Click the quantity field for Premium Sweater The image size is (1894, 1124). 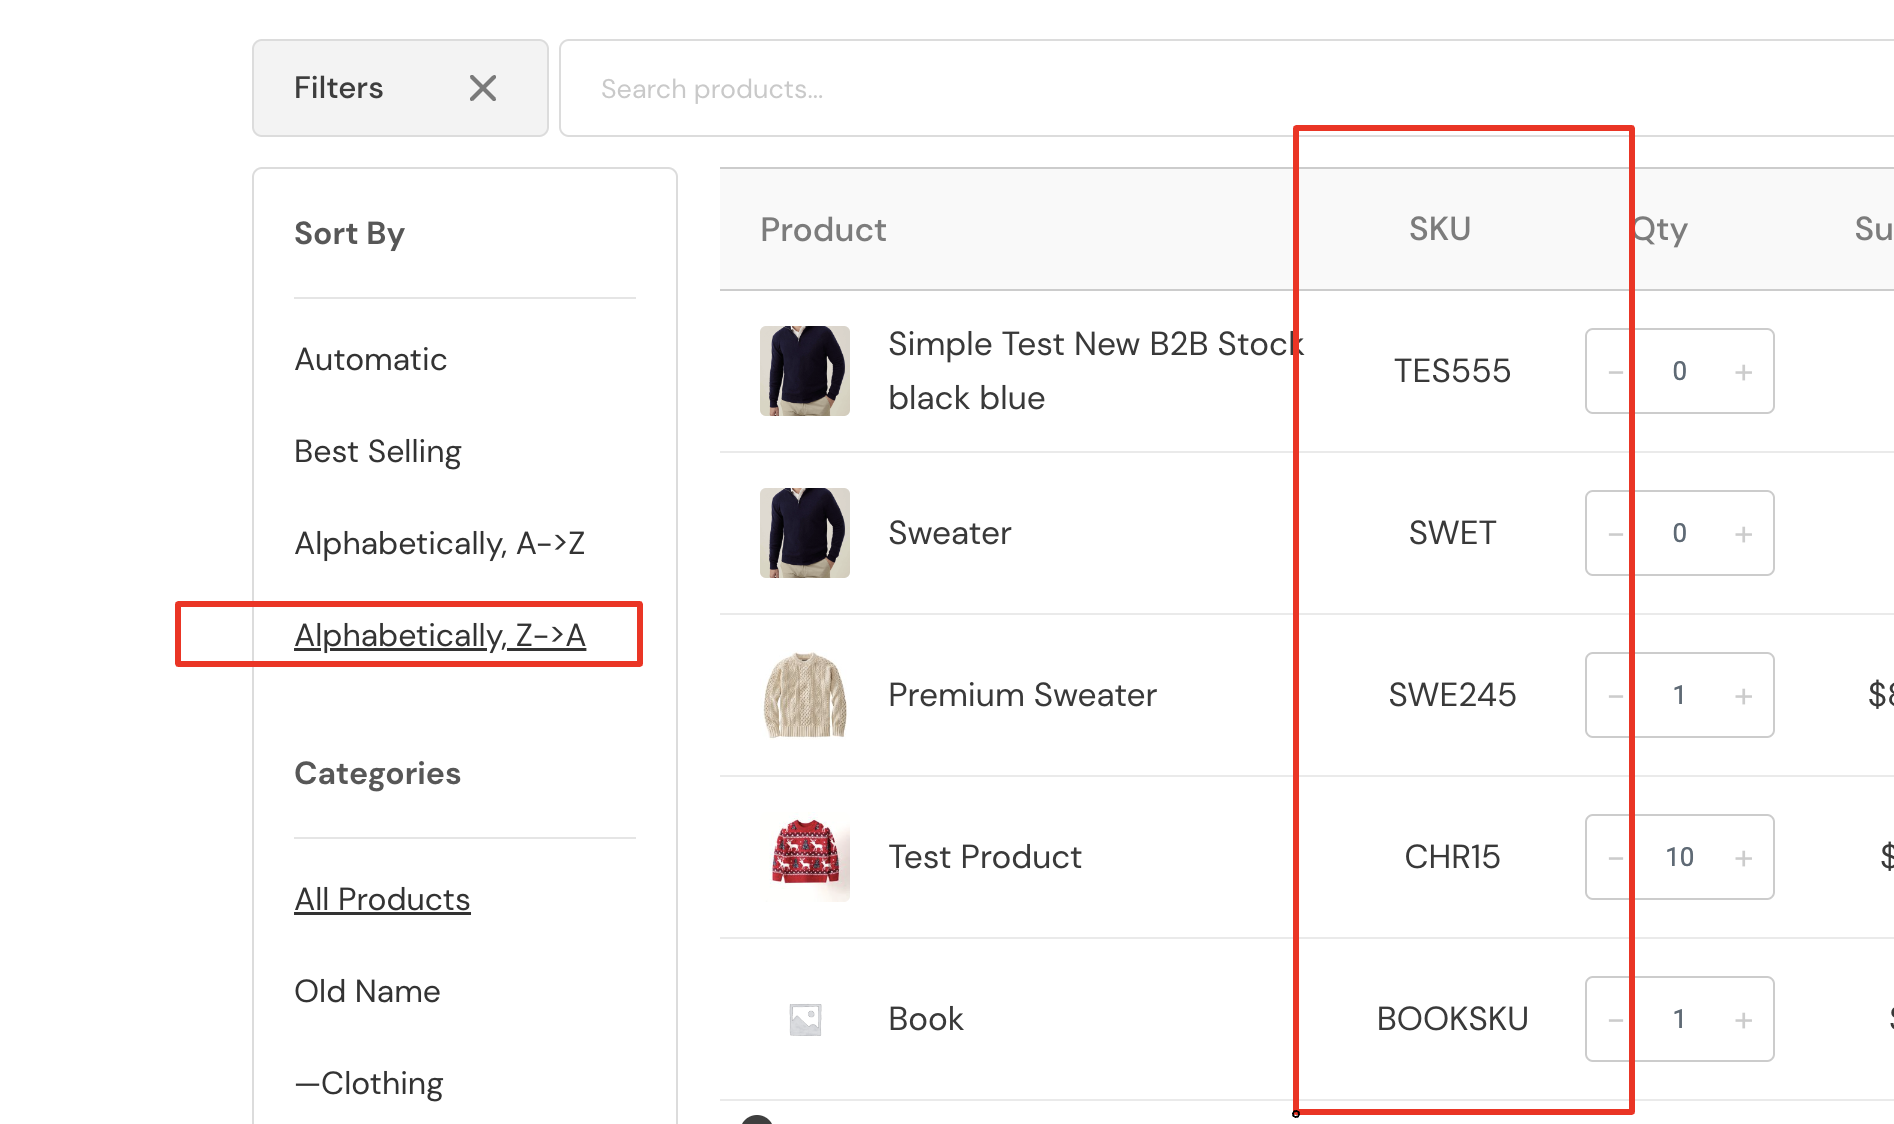pyautogui.click(x=1680, y=695)
